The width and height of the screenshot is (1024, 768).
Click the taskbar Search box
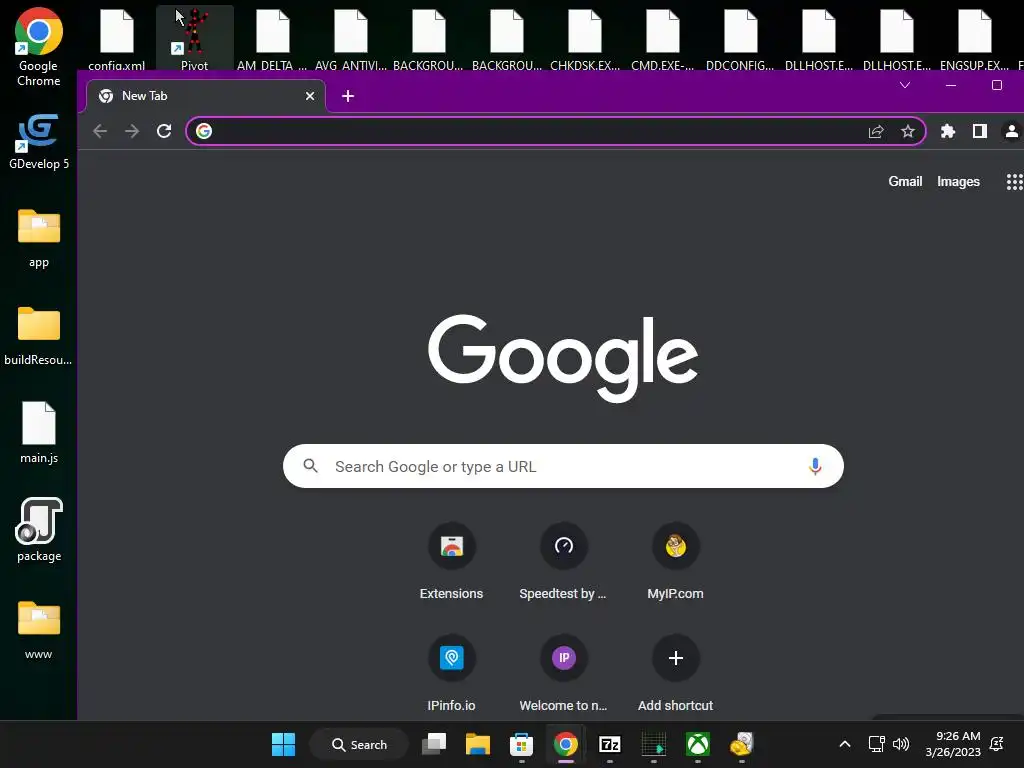point(359,744)
